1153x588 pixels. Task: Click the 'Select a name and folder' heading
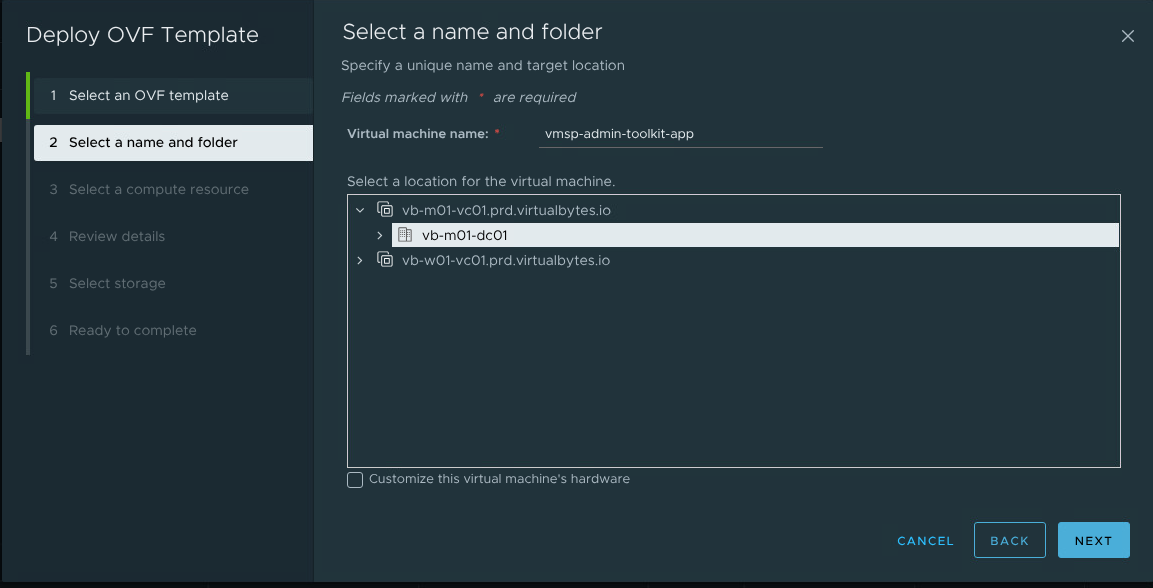[472, 32]
